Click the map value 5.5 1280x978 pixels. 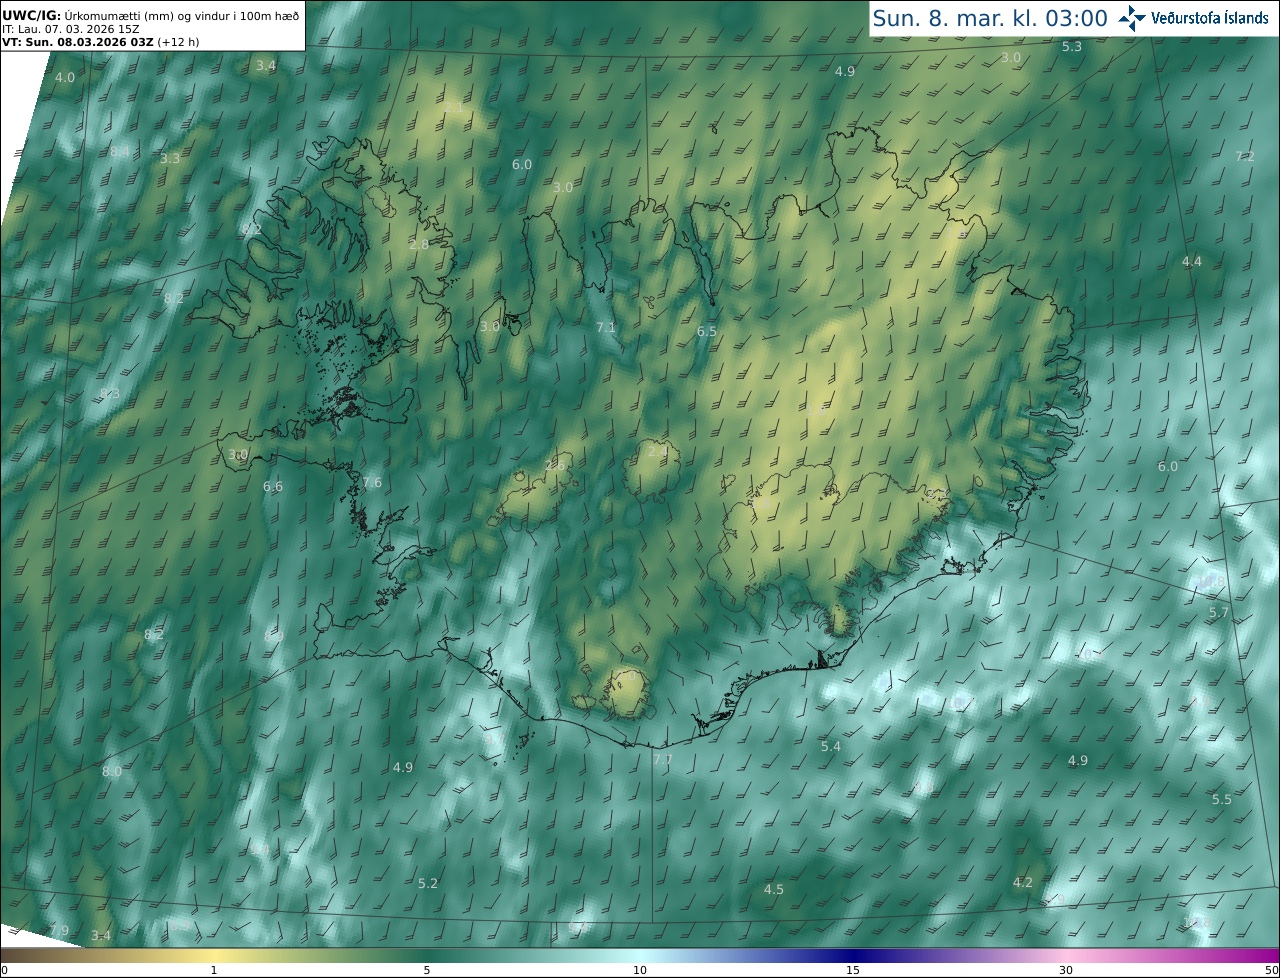pyautogui.click(x=1222, y=799)
